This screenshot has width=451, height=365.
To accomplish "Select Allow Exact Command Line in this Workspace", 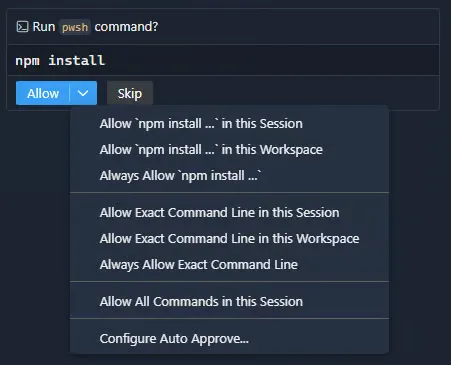I will pos(229,239).
